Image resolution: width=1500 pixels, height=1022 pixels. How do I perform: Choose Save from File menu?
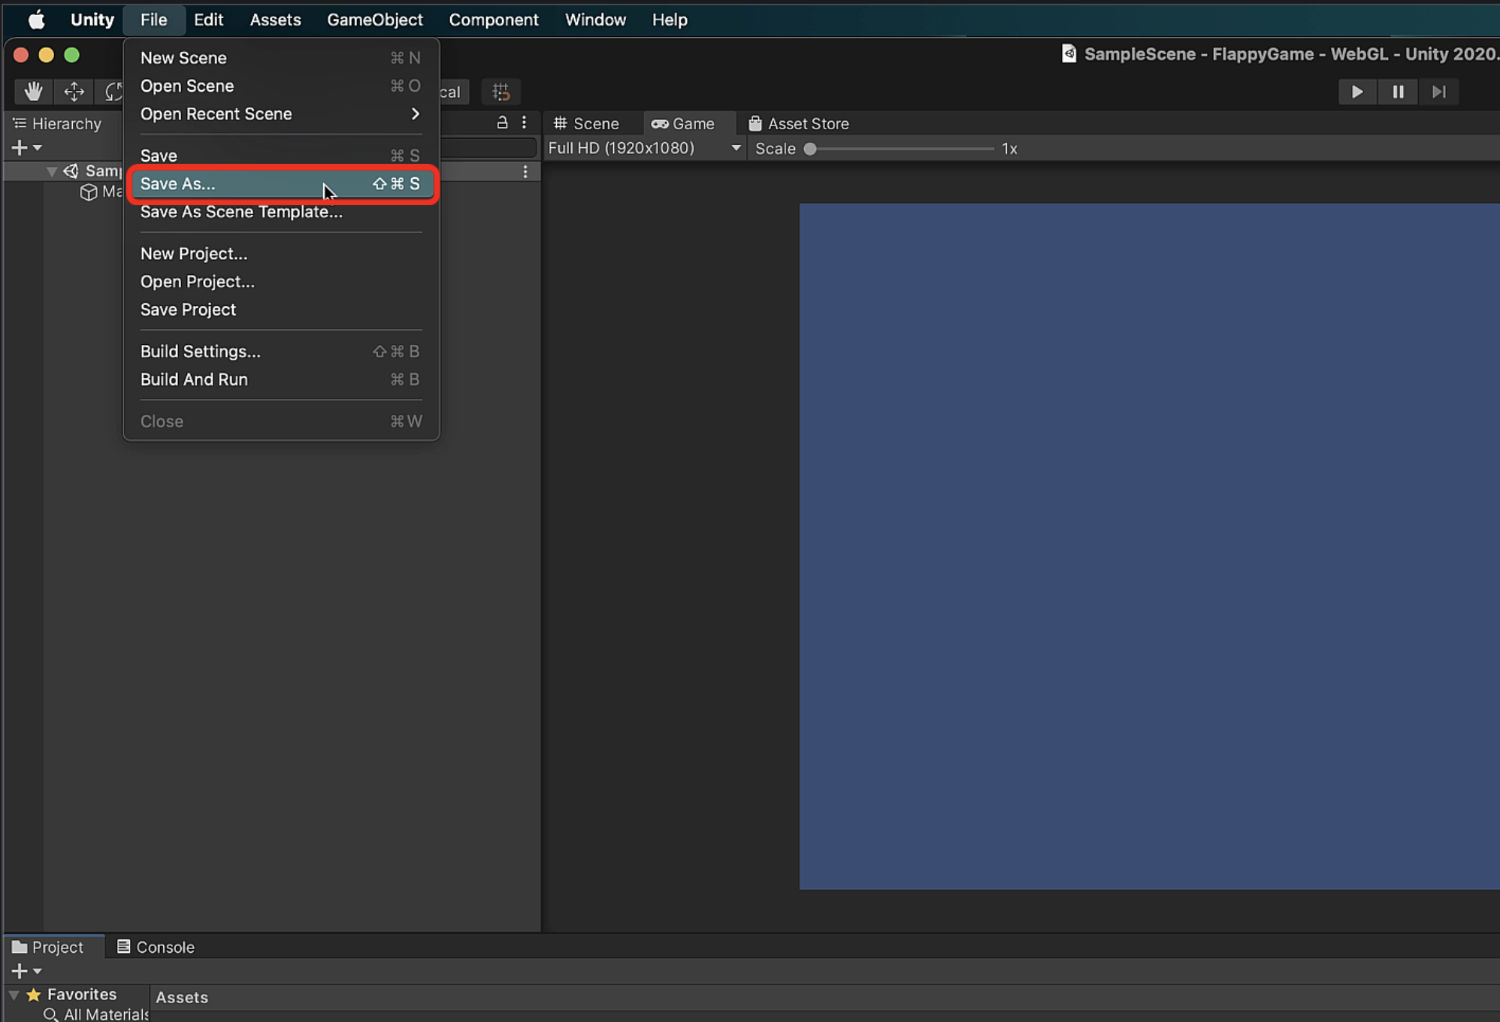click(281, 156)
